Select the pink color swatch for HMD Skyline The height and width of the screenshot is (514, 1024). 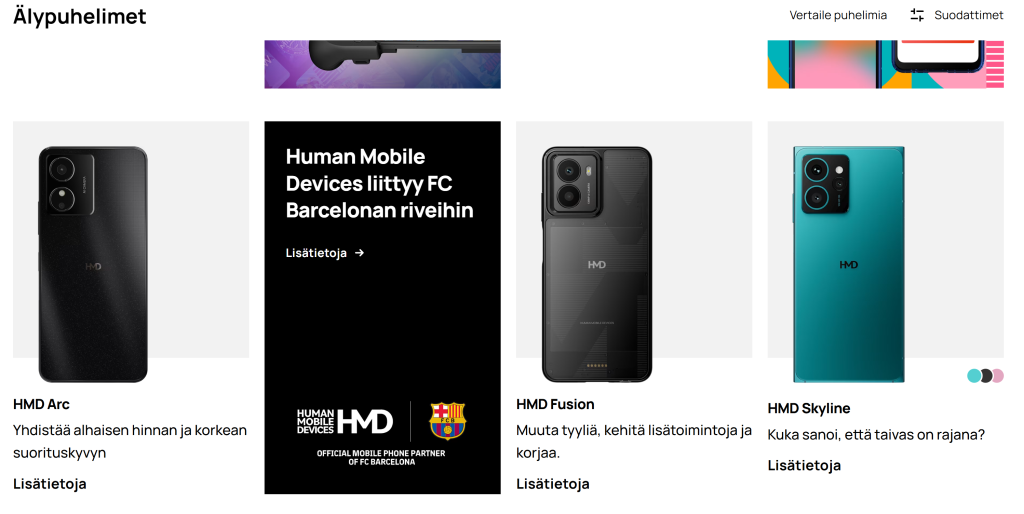pyautogui.click(x=998, y=376)
